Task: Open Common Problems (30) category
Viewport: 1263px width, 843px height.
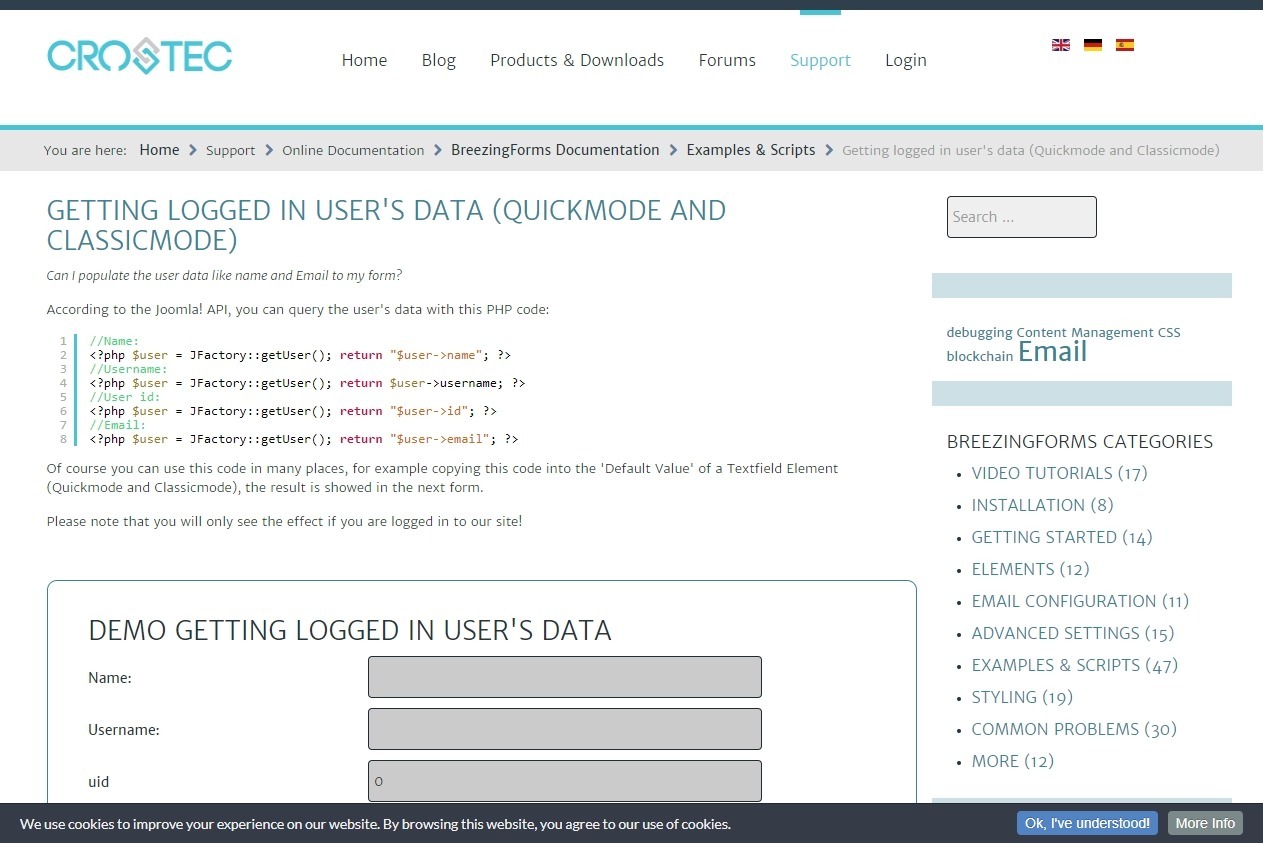Action: click(x=1074, y=729)
